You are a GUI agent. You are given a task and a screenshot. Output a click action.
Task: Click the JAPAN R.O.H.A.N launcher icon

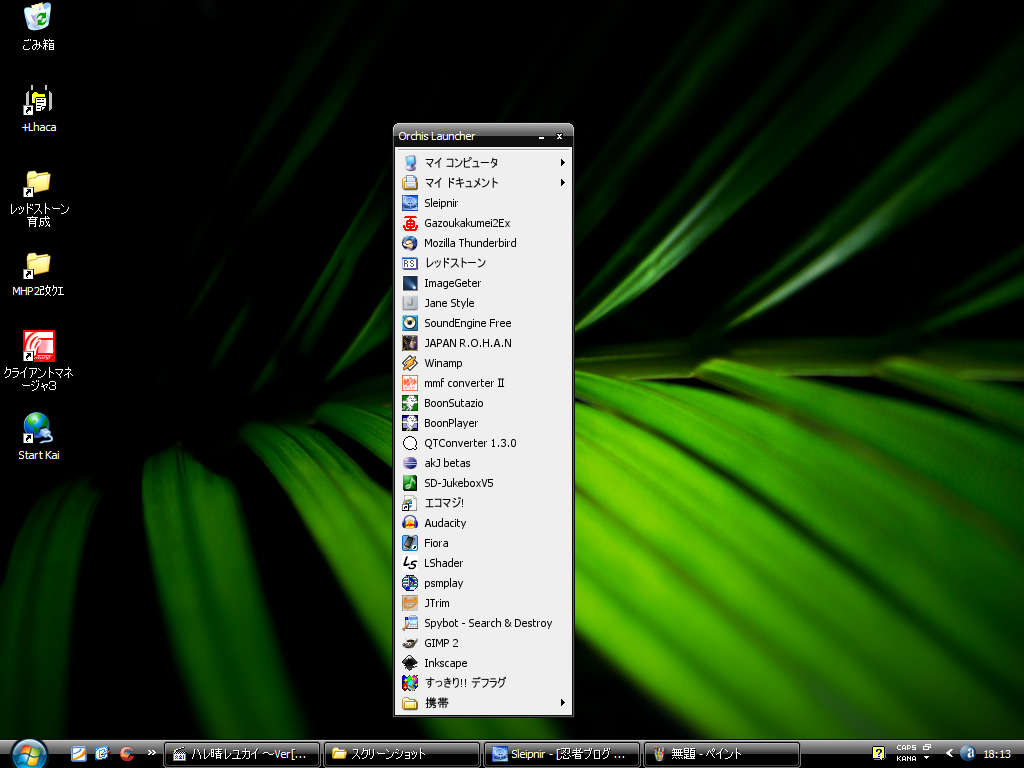[409, 343]
